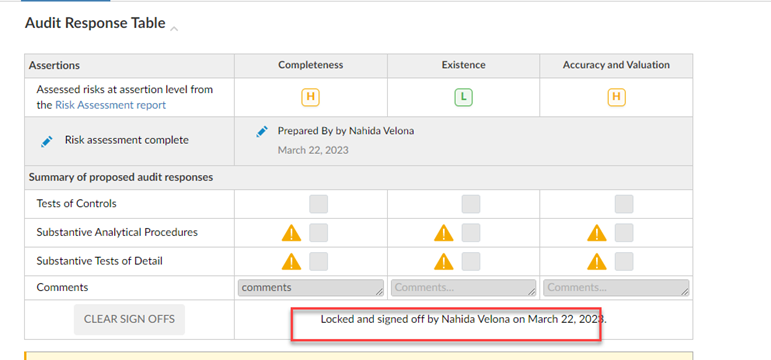Click the Completeness comments field
Image resolution: width=771 pixels, height=360 pixels.
[311, 288]
